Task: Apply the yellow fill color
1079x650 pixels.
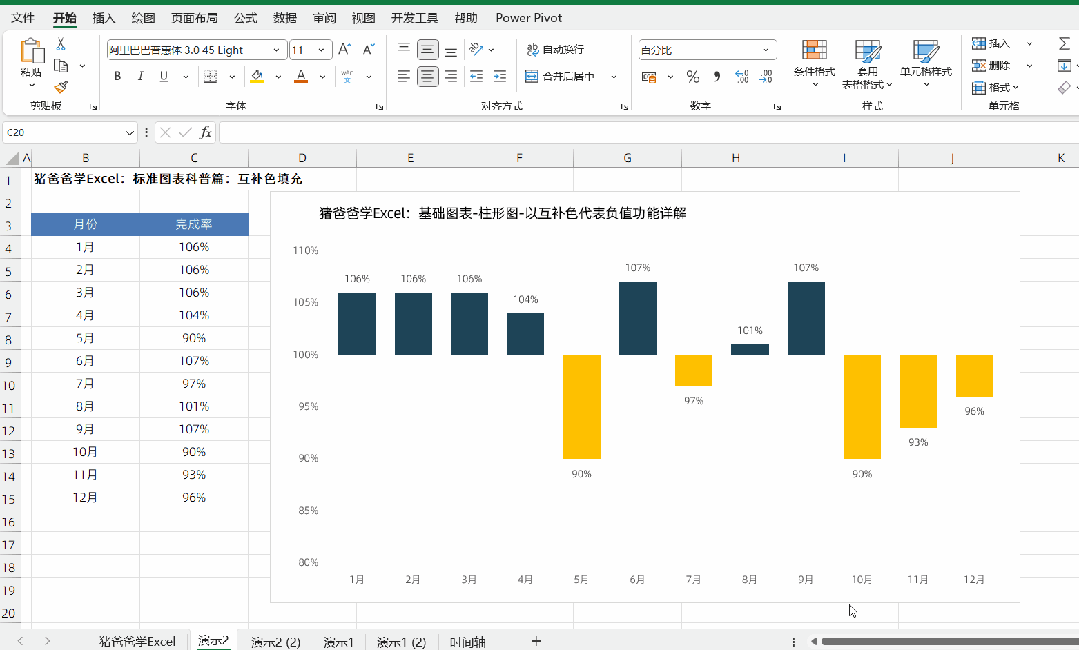Action: pyautogui.click(x=257, y=76)
